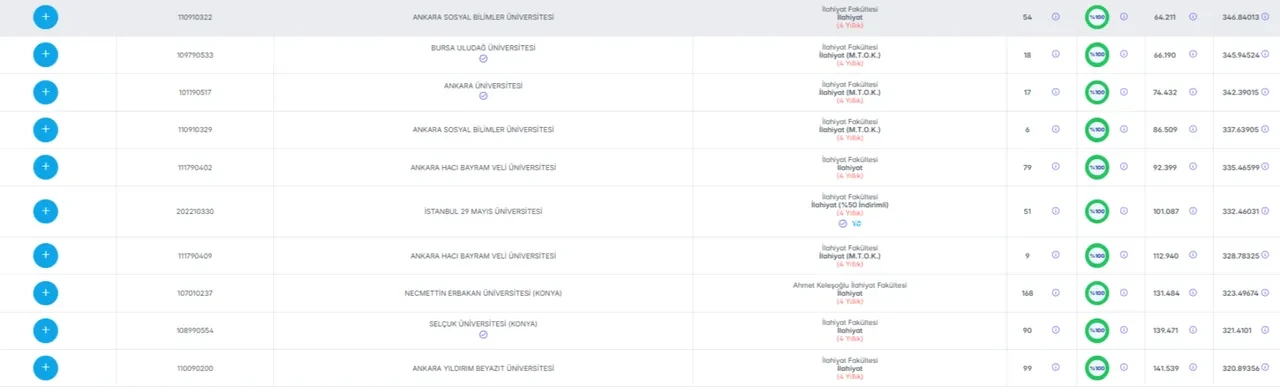Click Ahmet Keleşoğlu İlahiyat Fakültesi program text

[850, 285]
